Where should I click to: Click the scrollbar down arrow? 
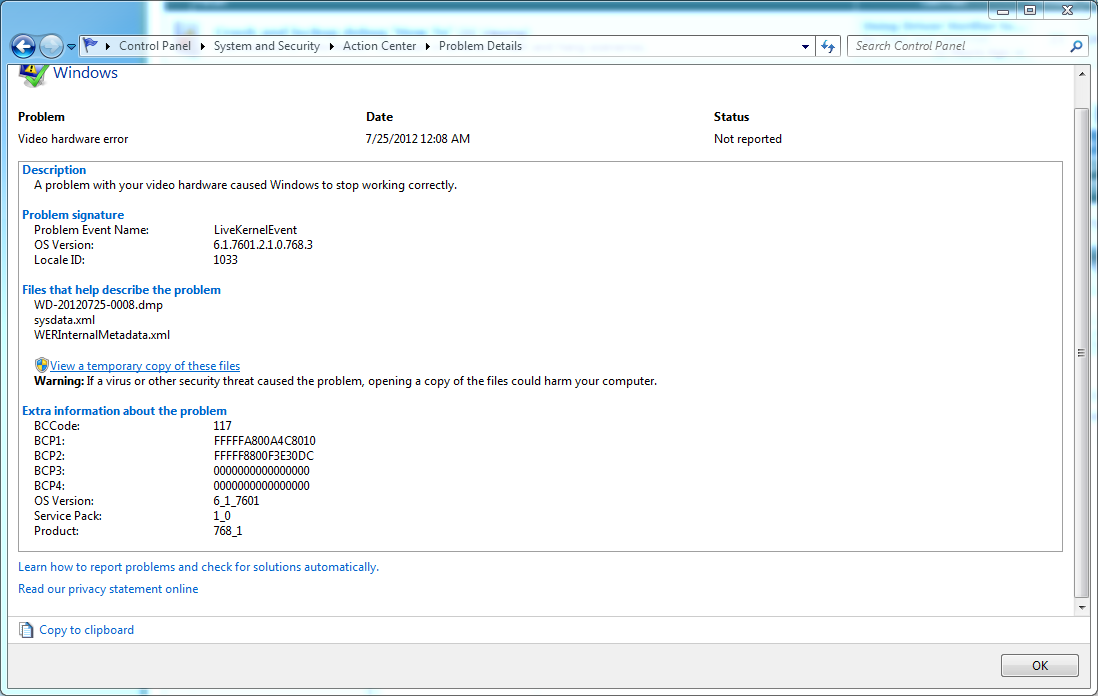(x=1082, y=607)
